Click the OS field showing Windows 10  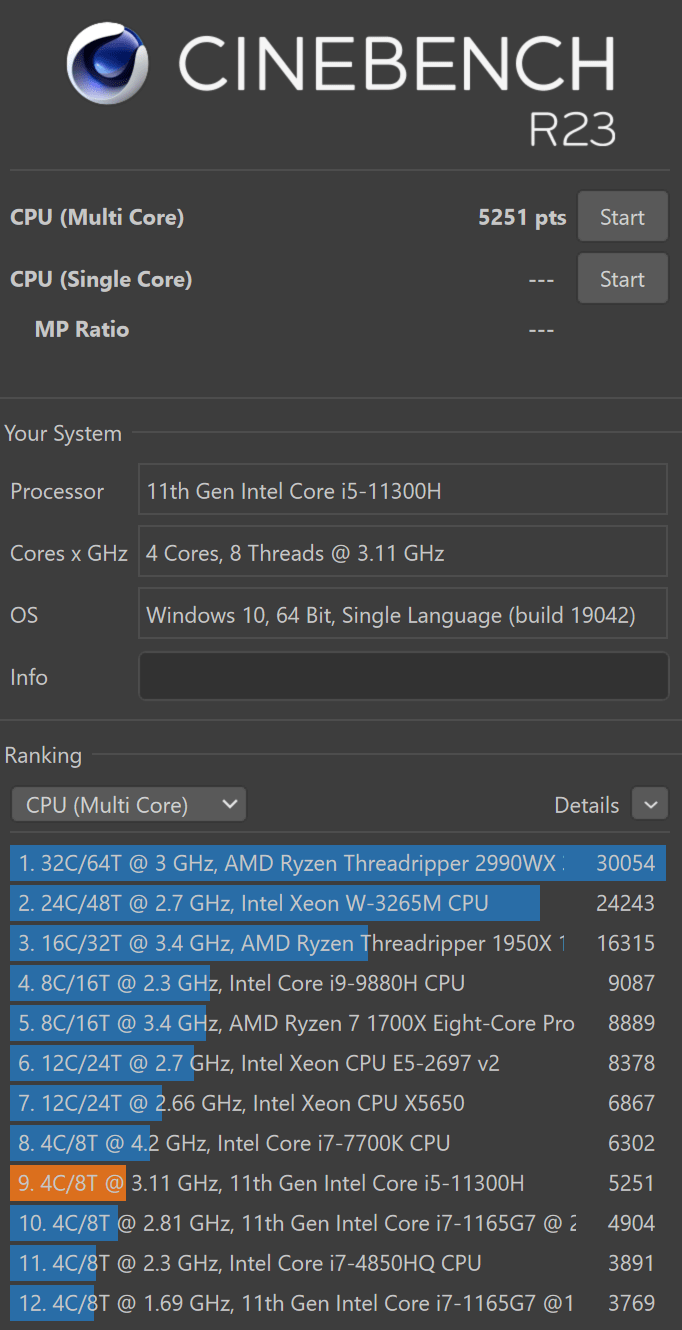(403, 615)
